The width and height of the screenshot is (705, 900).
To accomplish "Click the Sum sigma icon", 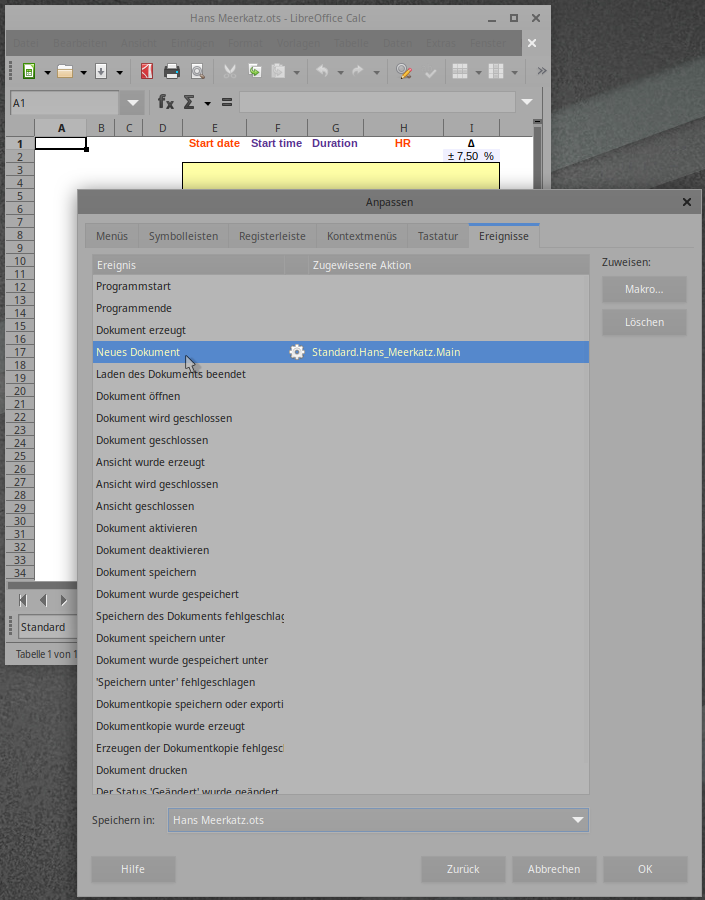I will pyautogui.click(x=188, y=103).
